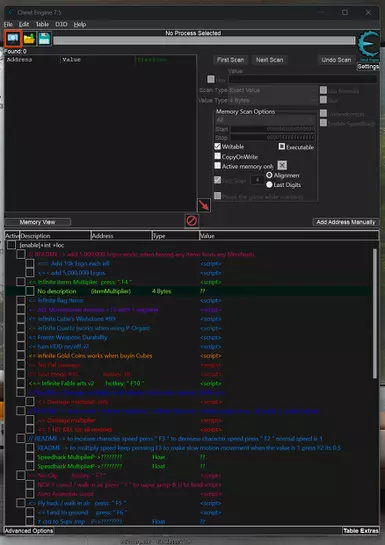The height and width of the screenshot is (545, 385).
Task: Click the X icon beside Active memory only
Action: pyautogui.click(x=282, y=165)
